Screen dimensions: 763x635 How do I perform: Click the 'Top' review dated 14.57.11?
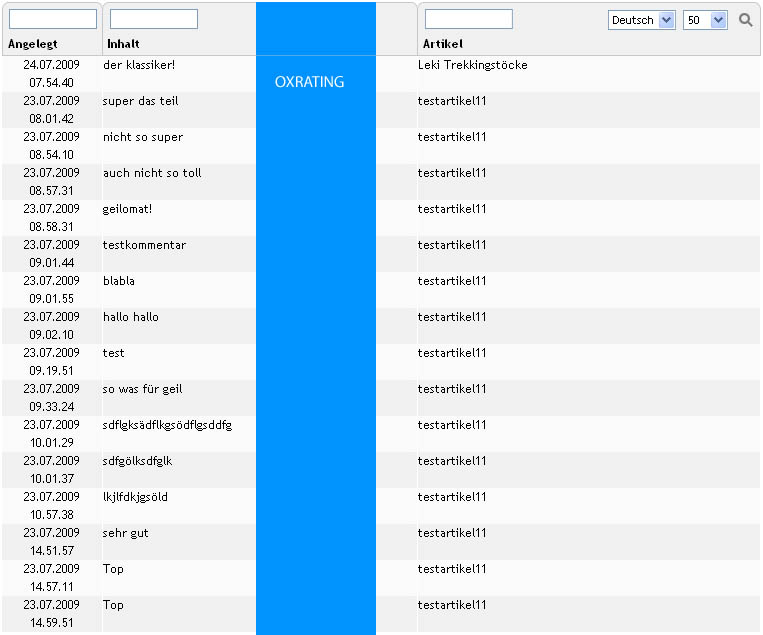113,569
